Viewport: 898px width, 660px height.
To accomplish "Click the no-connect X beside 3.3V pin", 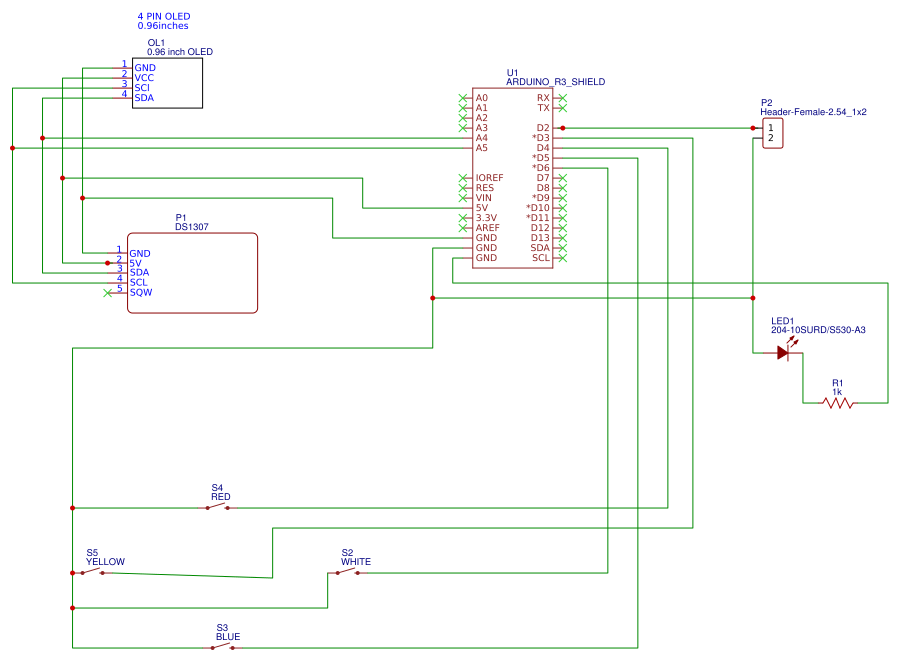I will coord(463,218).
